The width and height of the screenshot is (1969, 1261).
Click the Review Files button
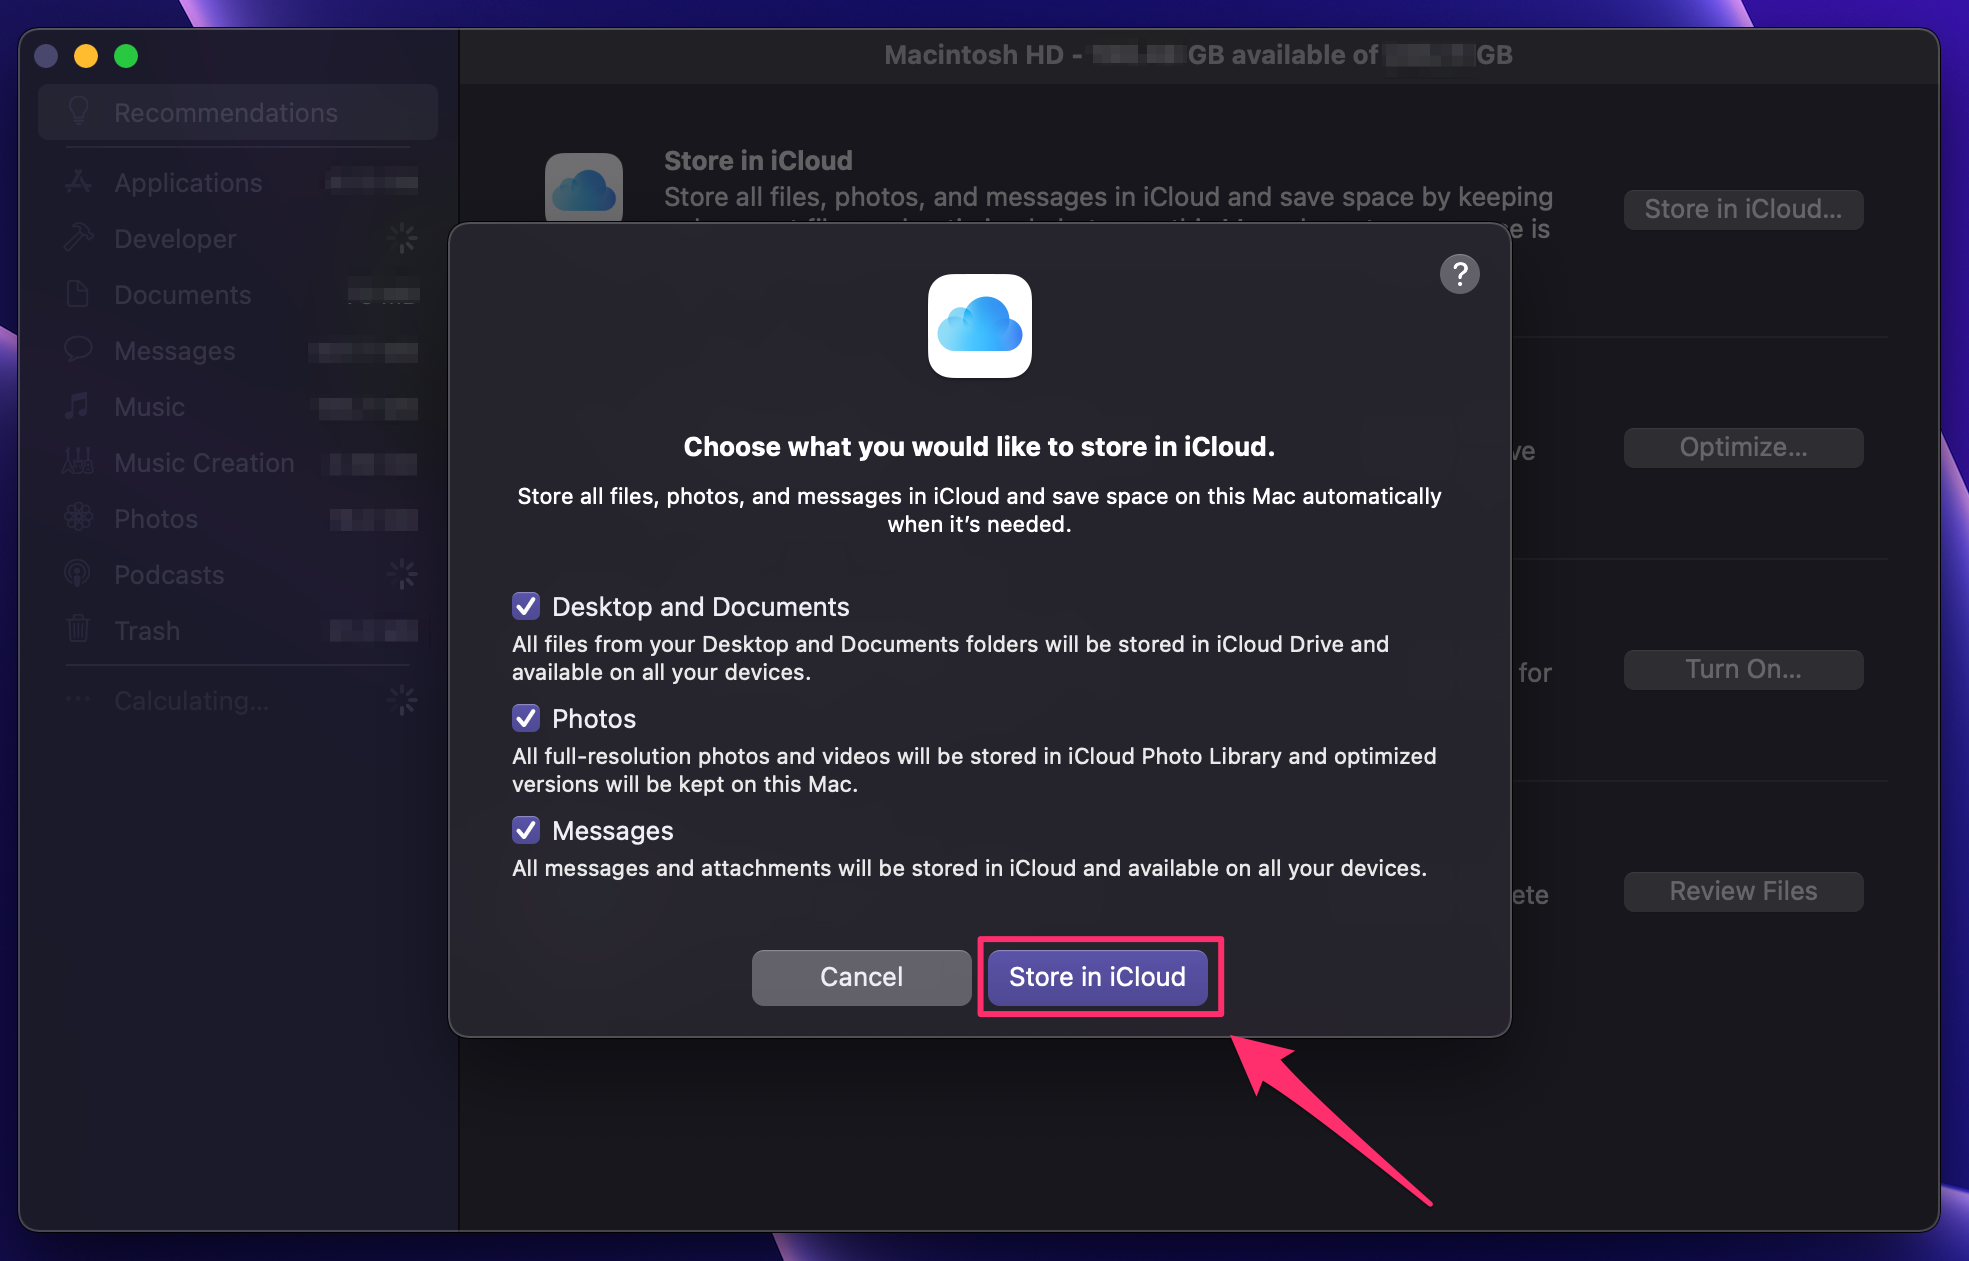click(x=1743, y=891)
